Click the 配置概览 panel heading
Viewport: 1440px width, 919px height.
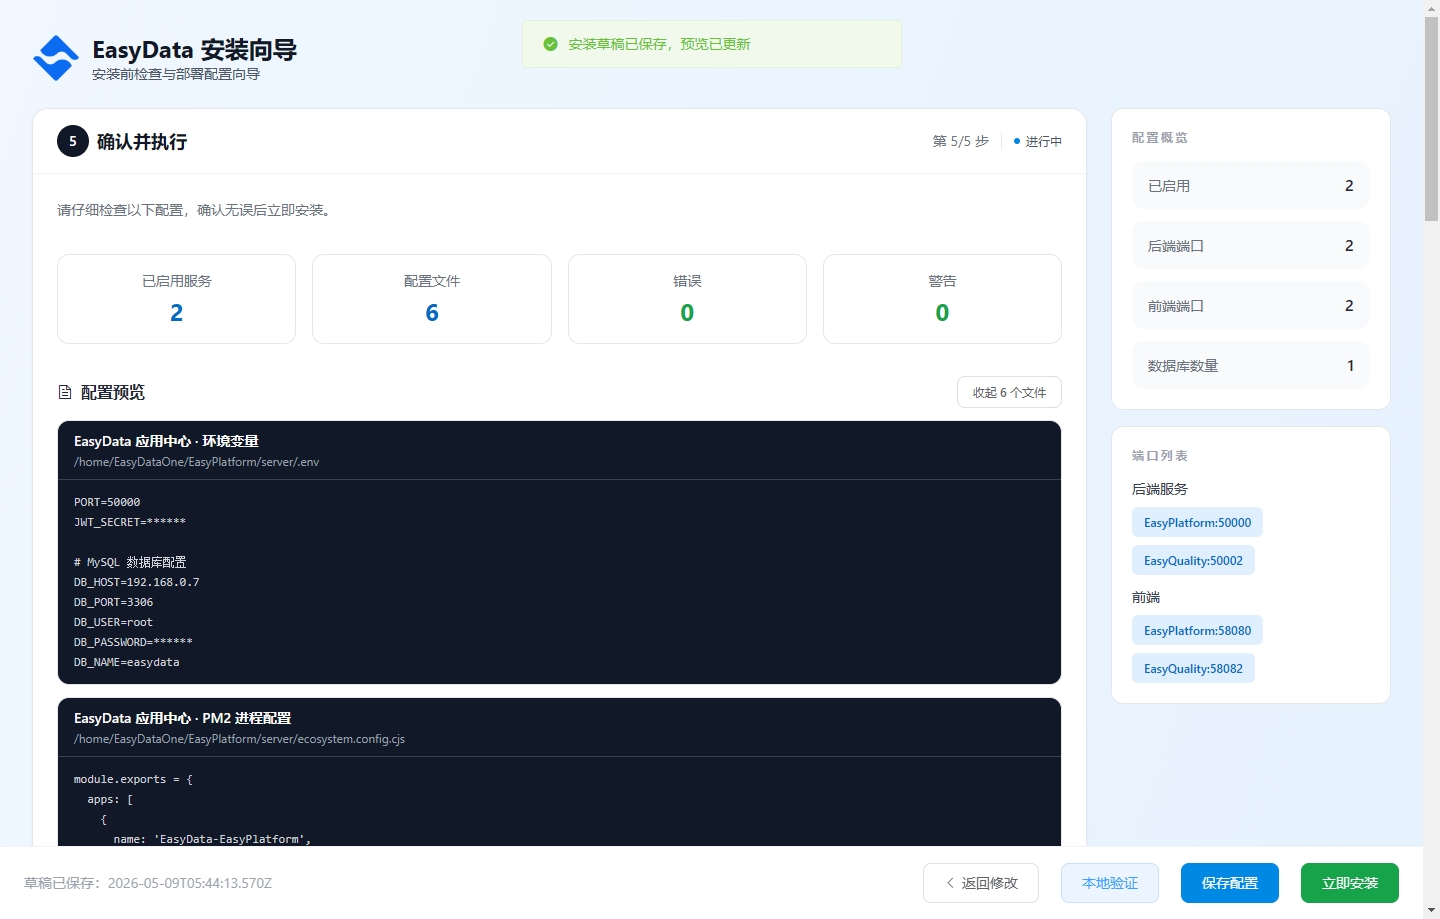click(x=1160, y=138)
